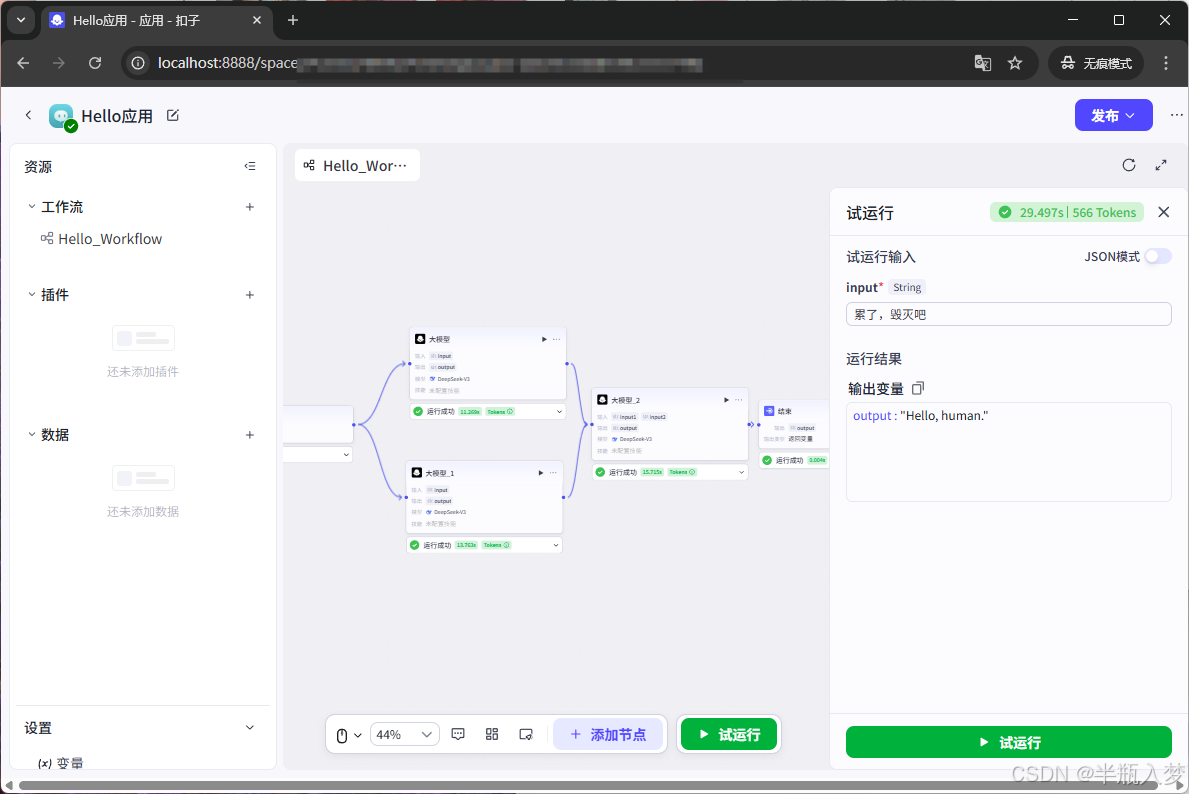Open the comment tool in the canvas toolbar
Viewport: 1189px width, 794px height.
[x=458, y=734]
